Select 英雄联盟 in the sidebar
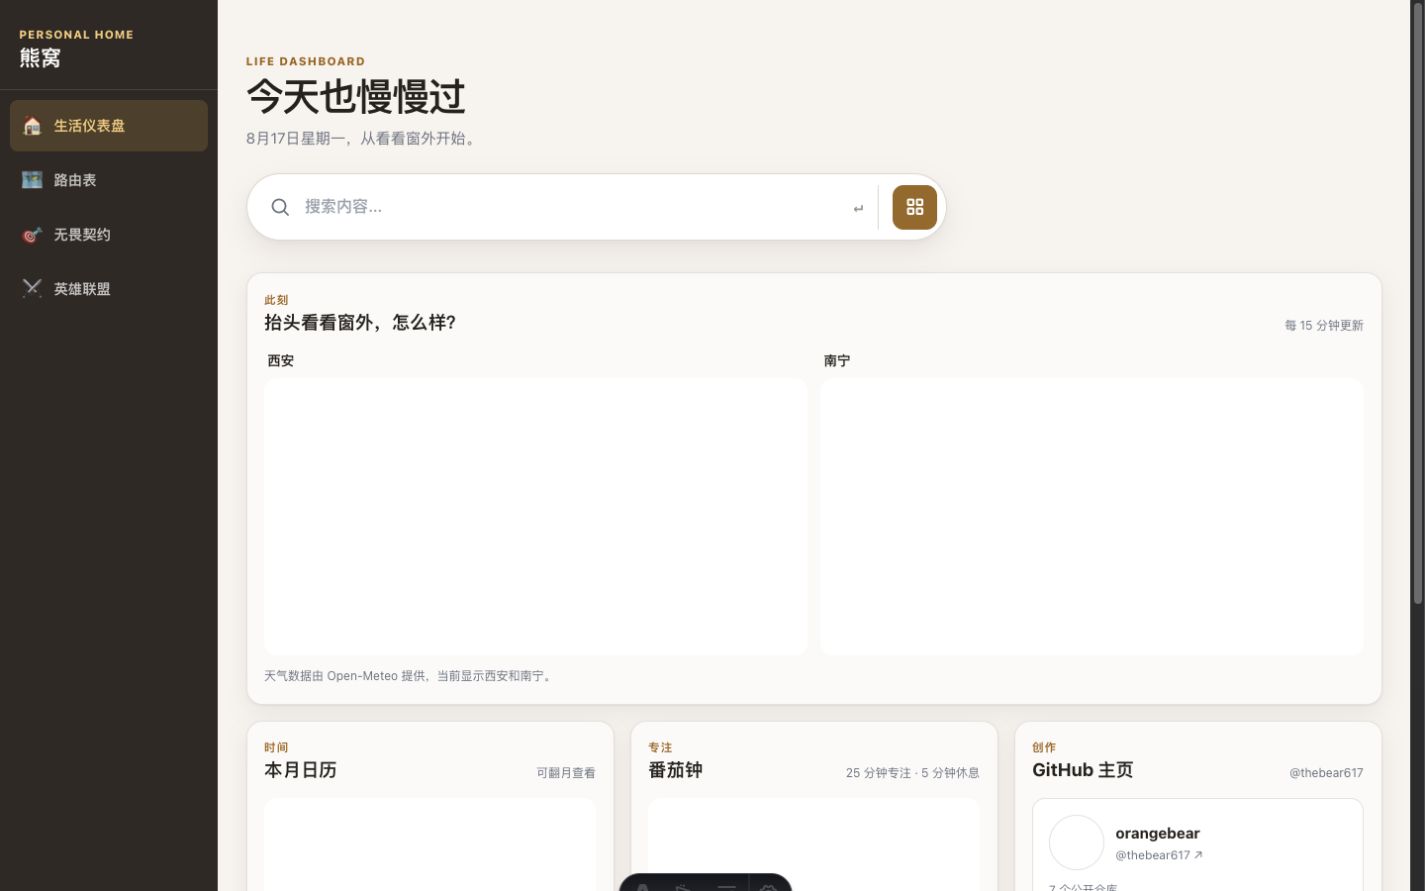The width and height of the screenshot is (1425, 891). 109,289
